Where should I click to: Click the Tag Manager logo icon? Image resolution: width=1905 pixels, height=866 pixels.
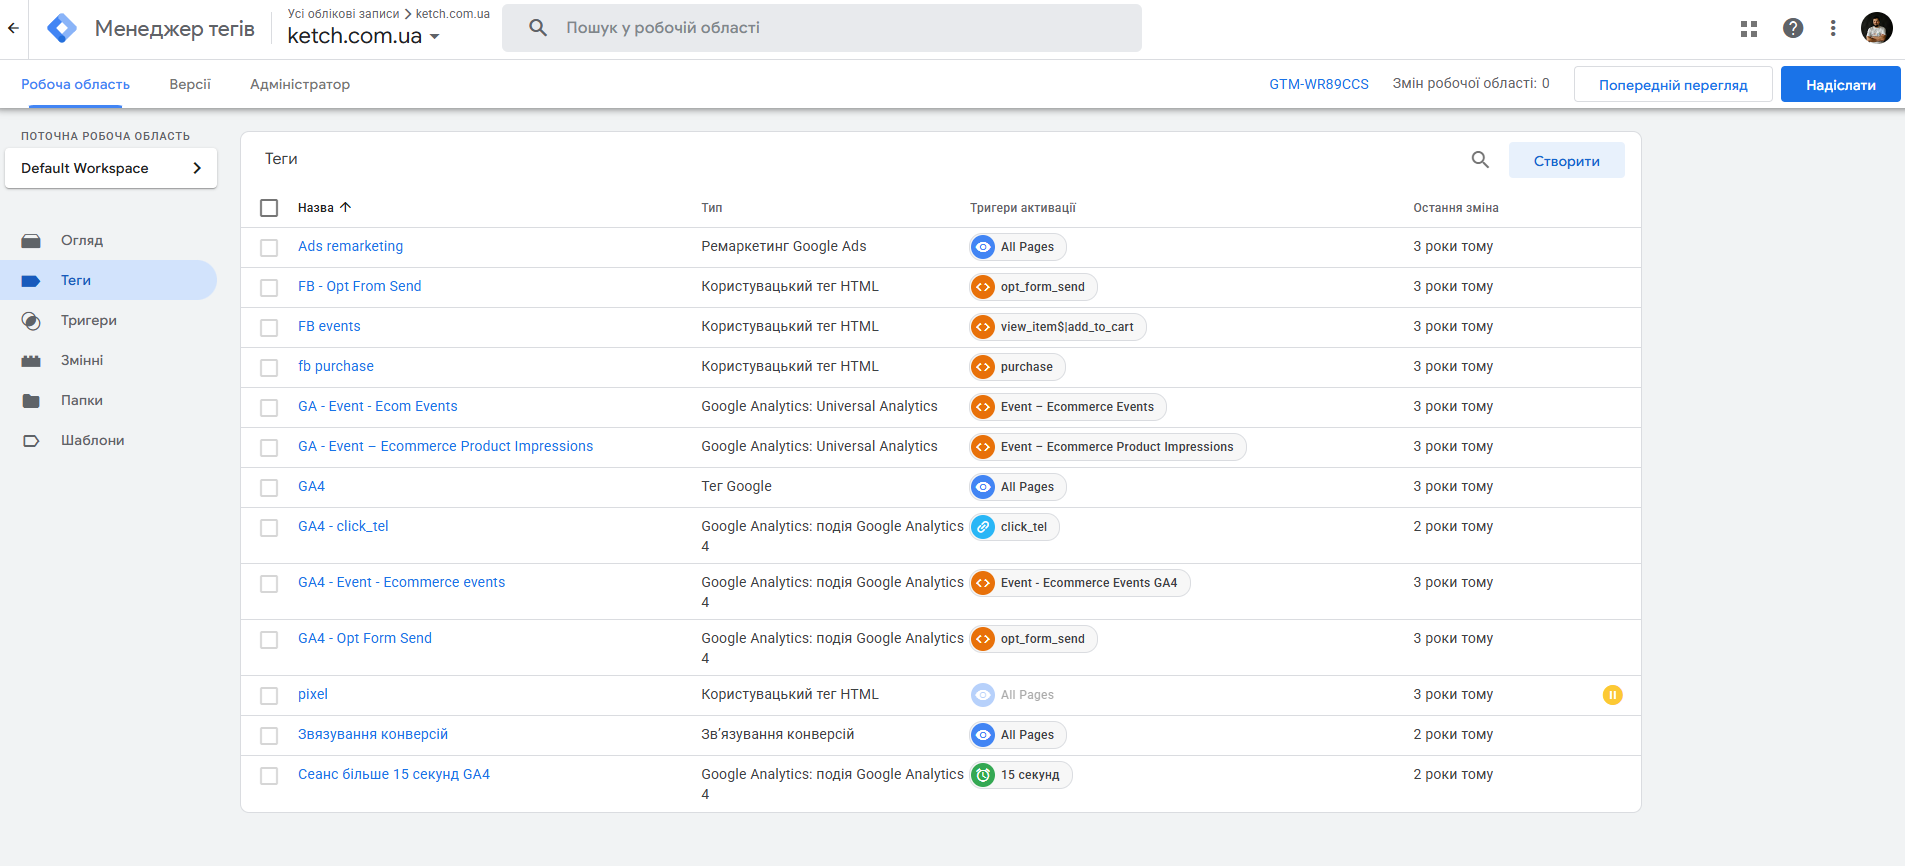[62, 29]
